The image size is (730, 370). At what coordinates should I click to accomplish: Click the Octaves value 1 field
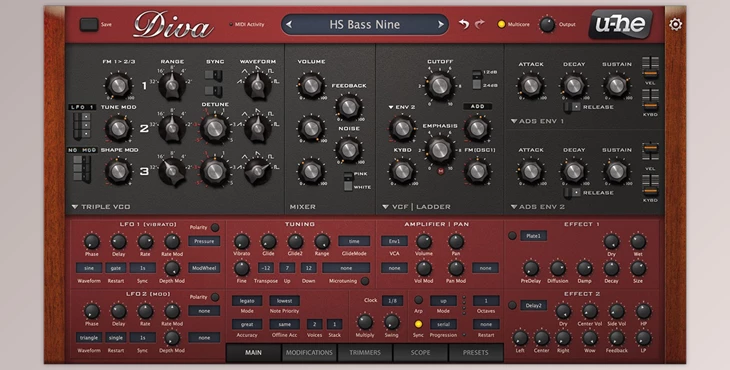tap(486, 301)
